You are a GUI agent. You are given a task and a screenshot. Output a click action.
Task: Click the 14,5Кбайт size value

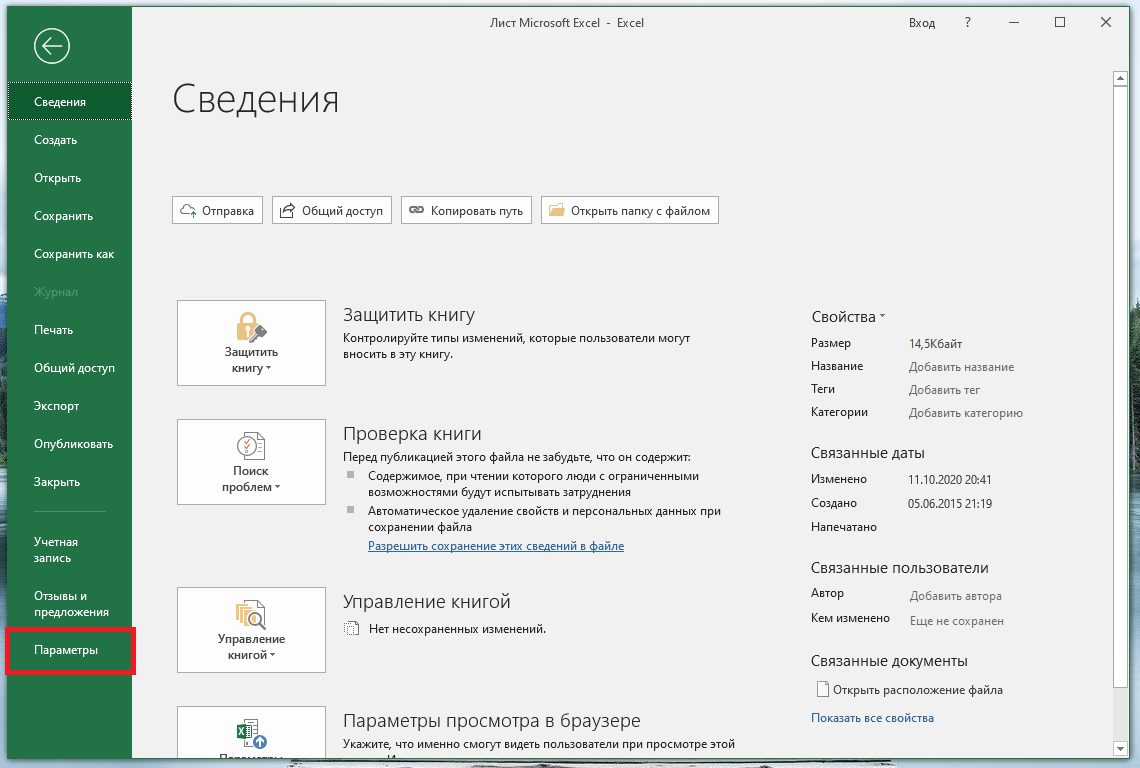935,344
